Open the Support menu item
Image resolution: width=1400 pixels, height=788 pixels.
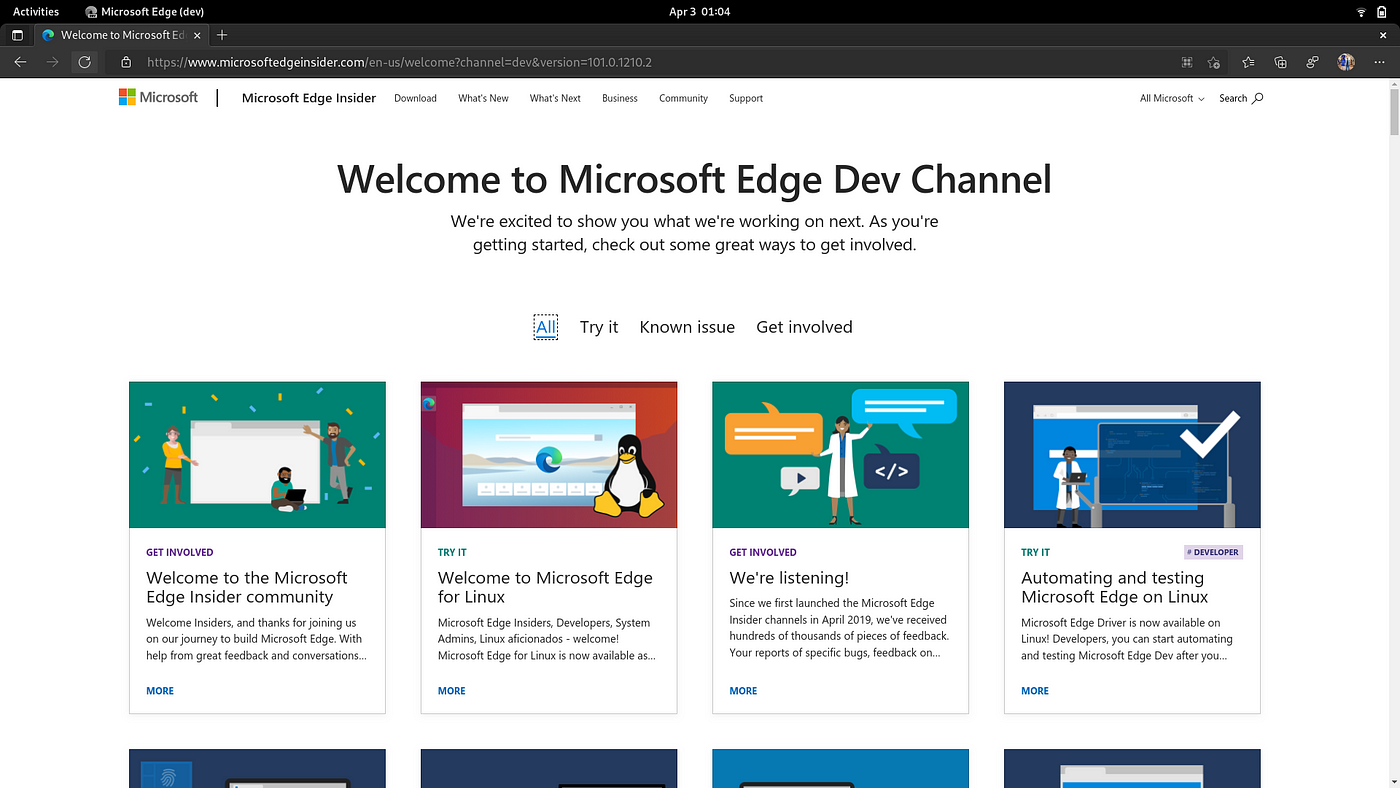coord(746,98)
